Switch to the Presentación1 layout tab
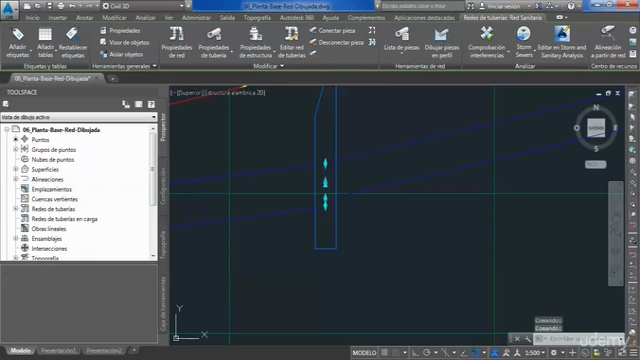Screen dimensions: 640x360 58,351
